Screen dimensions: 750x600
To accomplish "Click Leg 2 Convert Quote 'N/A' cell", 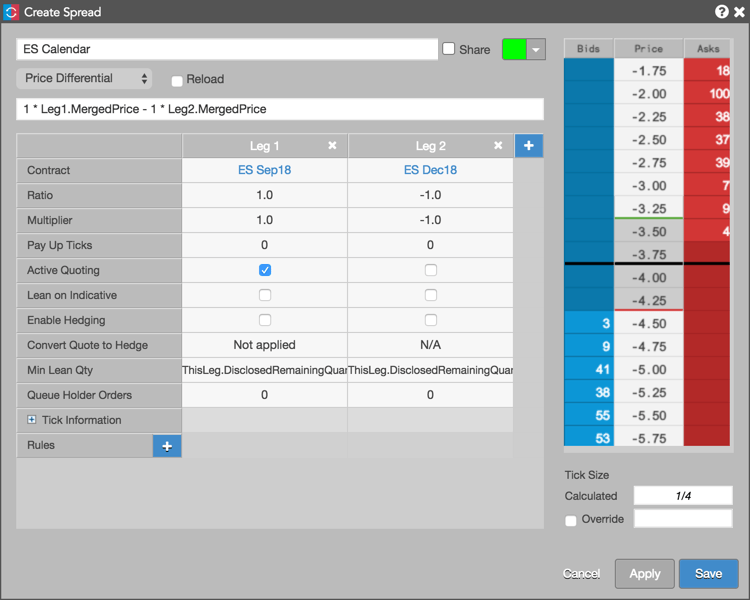I will click(430, 345).
